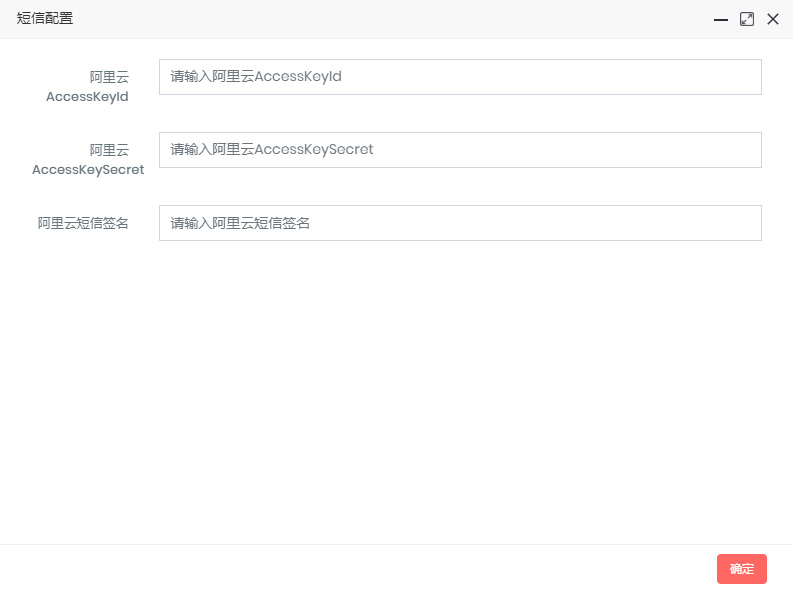The height and width of the screenshot is (596, 793).
Task: Maximize the 短信配置 dialog window
Action: coord(746,19)
